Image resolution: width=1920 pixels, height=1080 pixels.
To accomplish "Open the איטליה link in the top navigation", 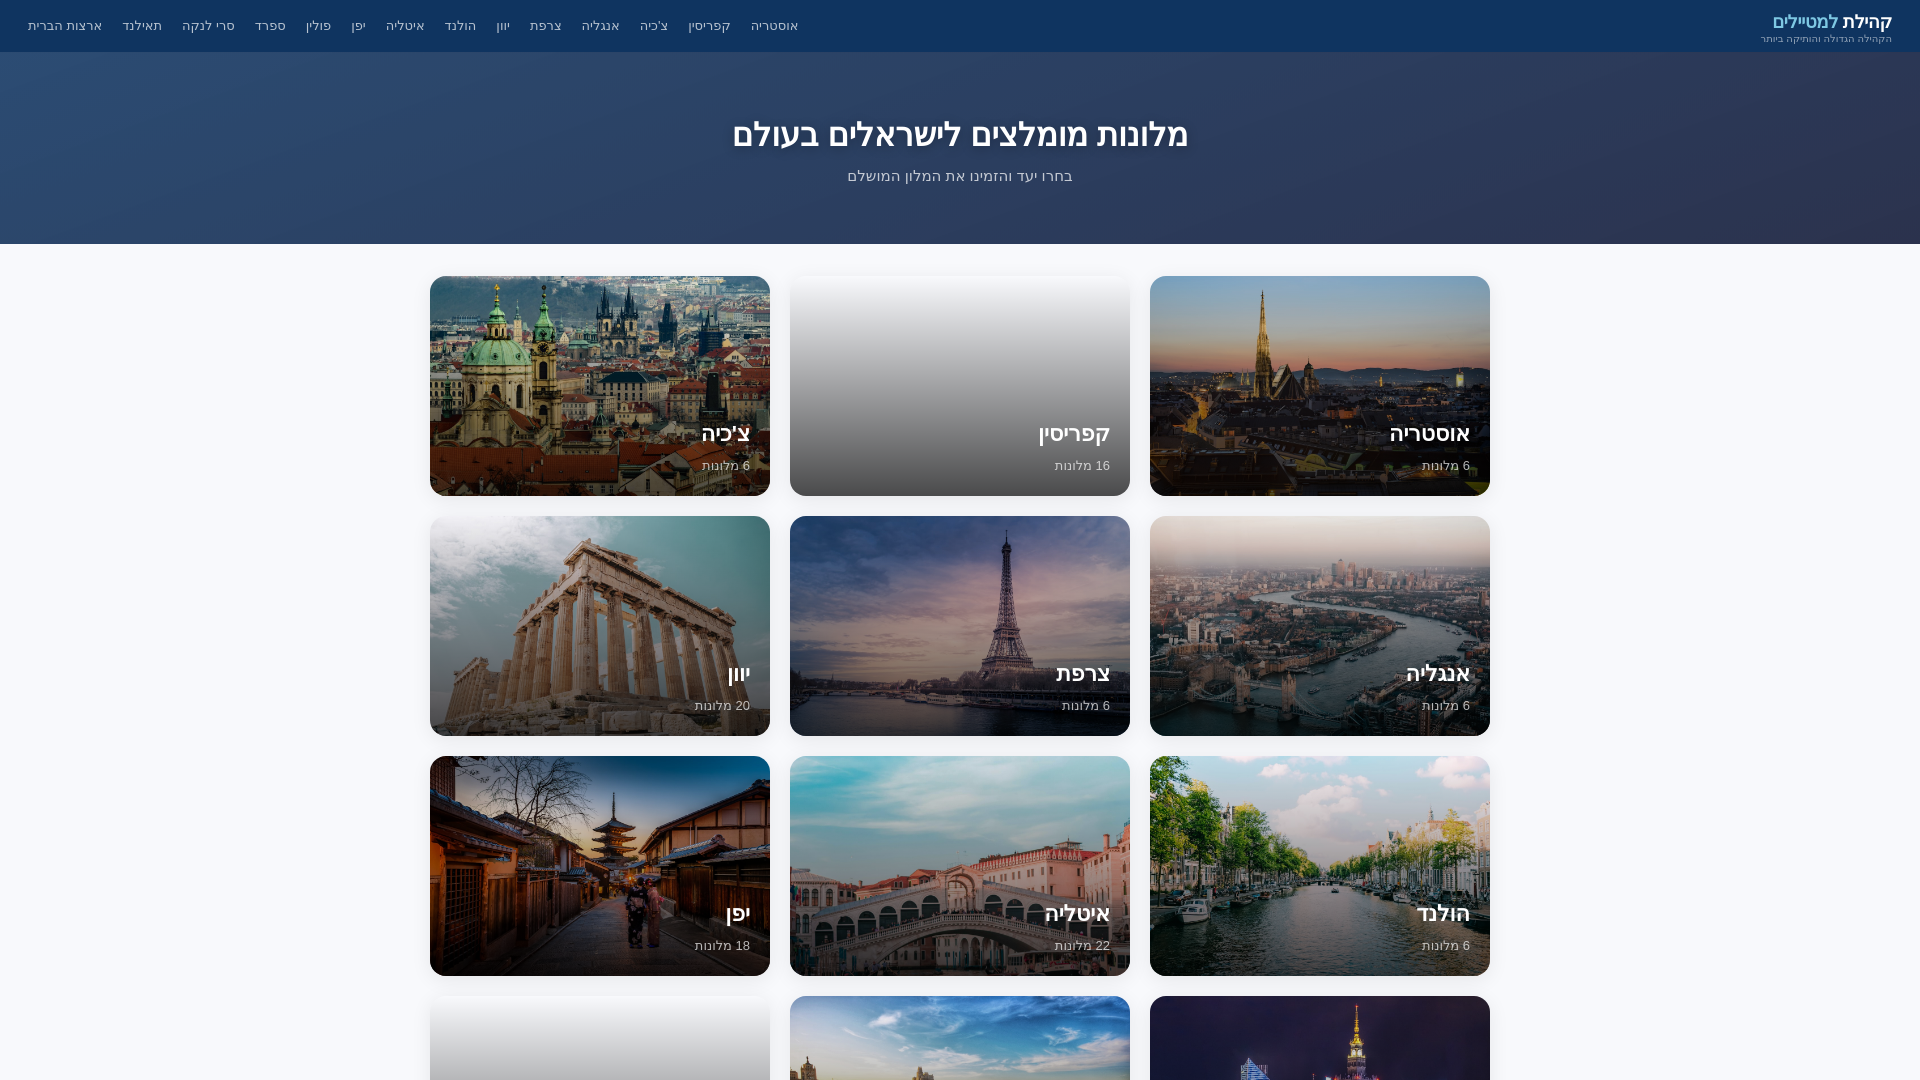I will (x=405, y=26).
